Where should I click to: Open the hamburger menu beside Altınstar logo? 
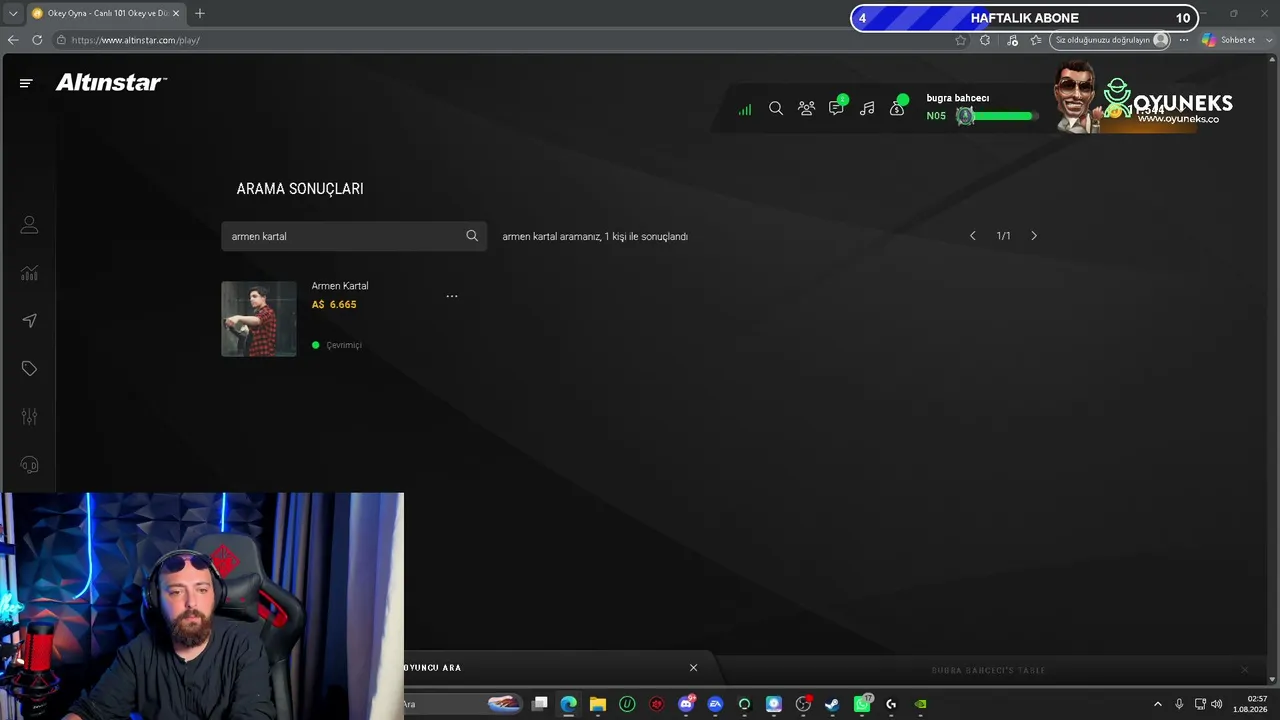(x=26, y=83)
